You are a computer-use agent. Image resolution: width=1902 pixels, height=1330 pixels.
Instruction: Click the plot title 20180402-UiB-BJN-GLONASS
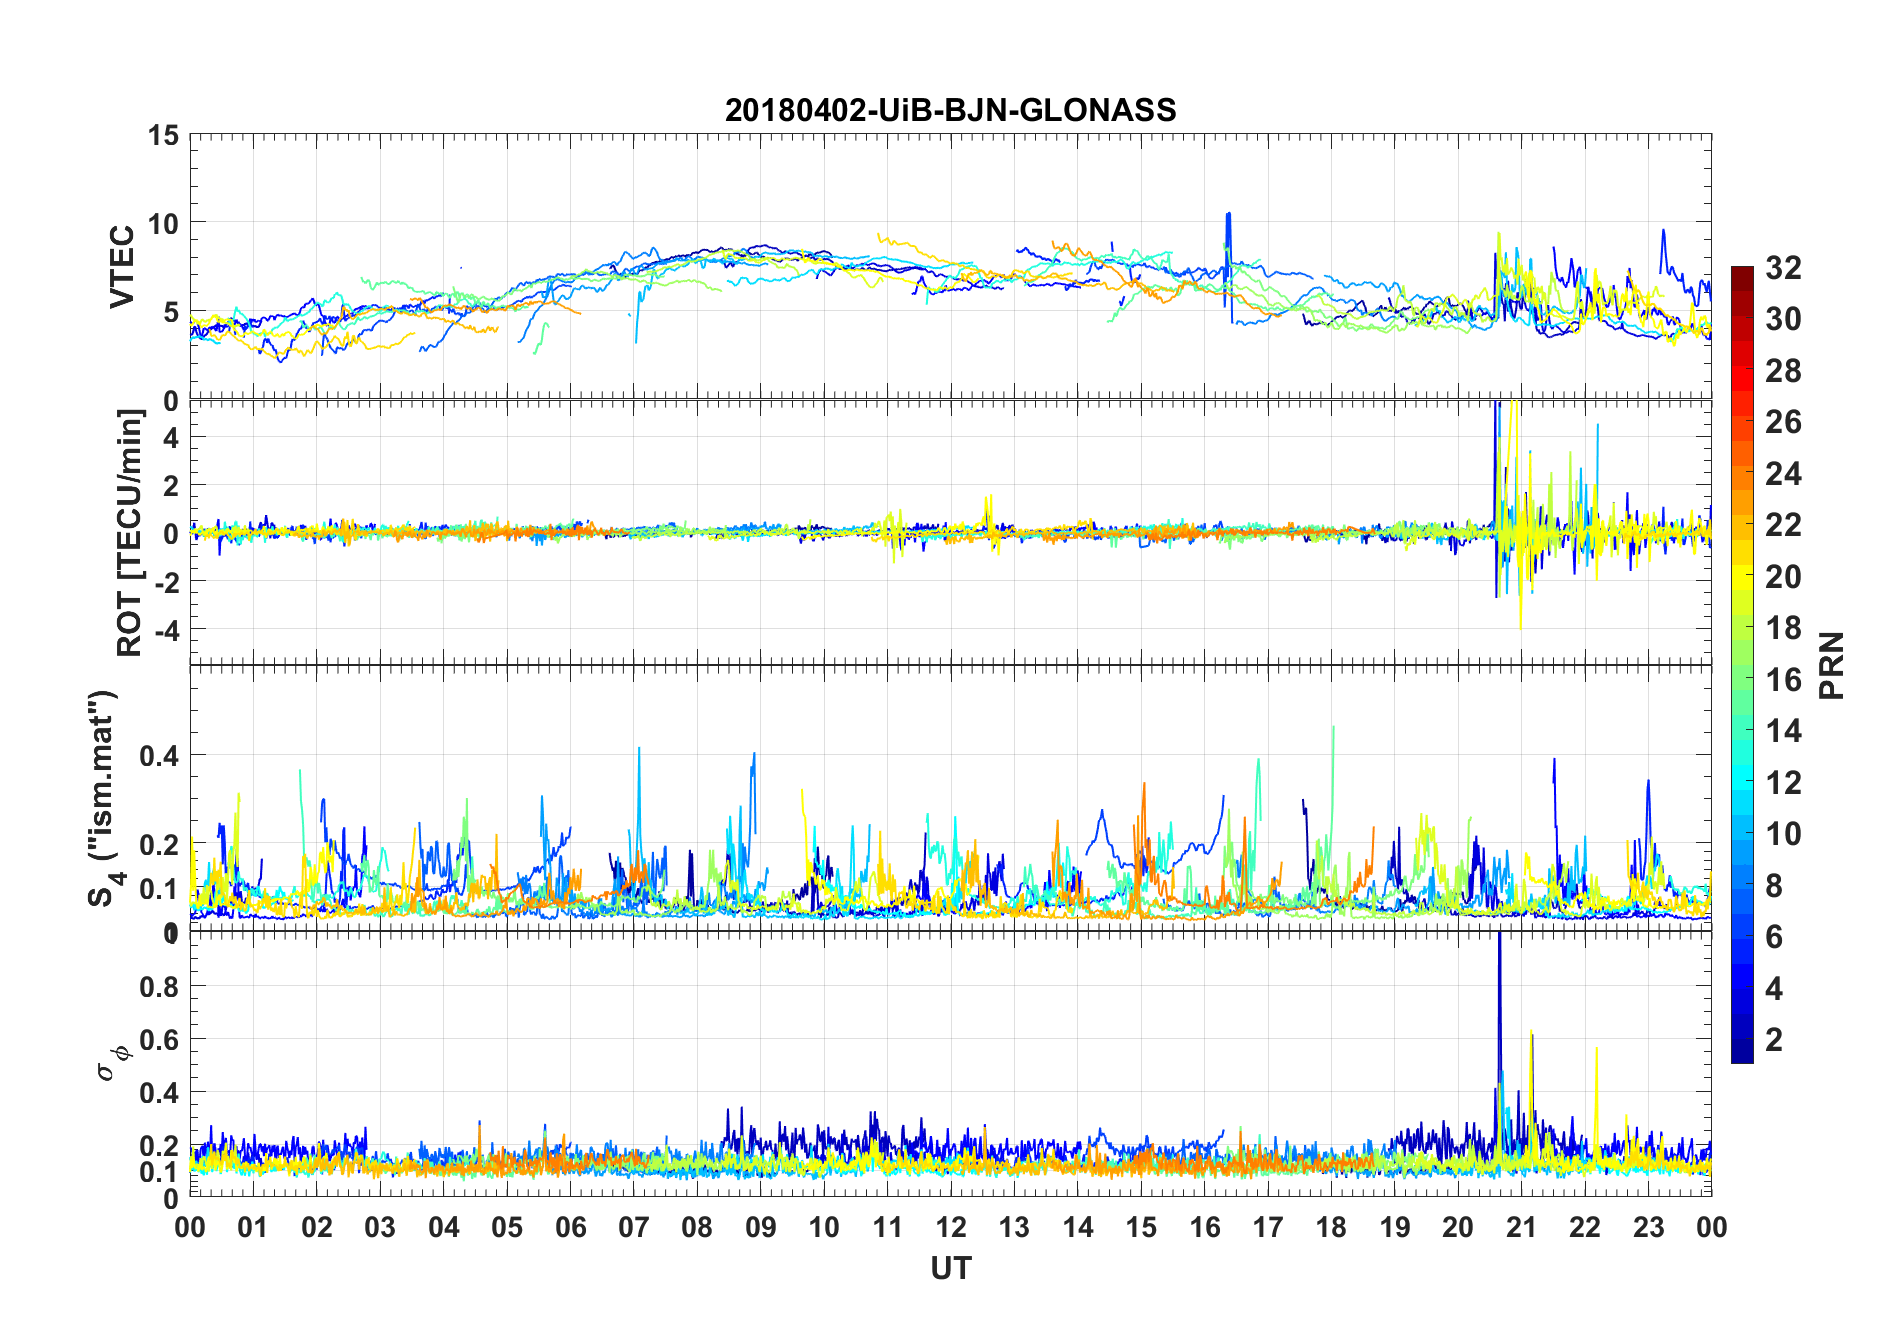pos(950,110)
